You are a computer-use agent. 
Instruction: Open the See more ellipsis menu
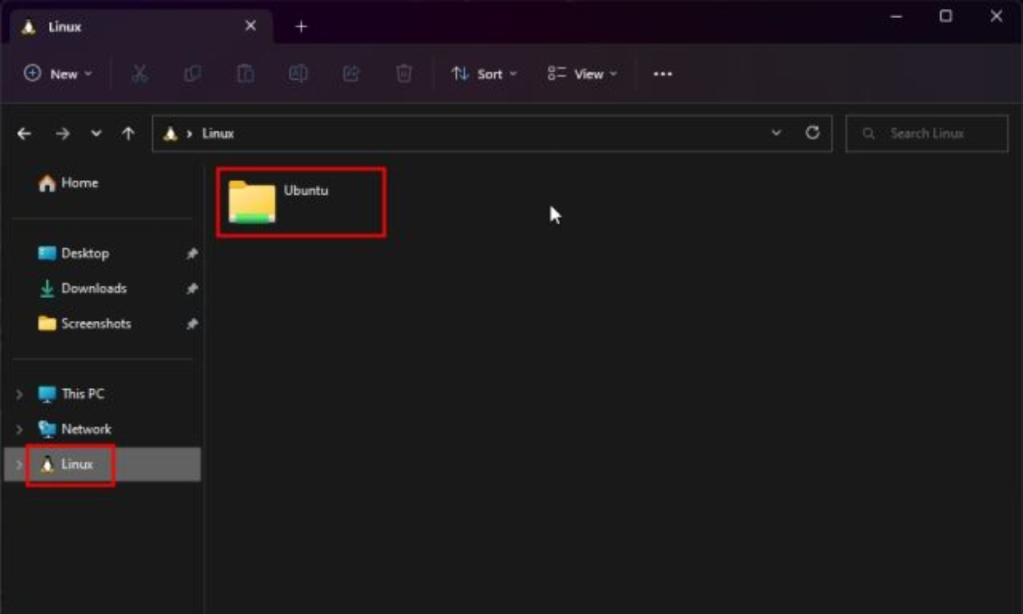tap(663, 74)
